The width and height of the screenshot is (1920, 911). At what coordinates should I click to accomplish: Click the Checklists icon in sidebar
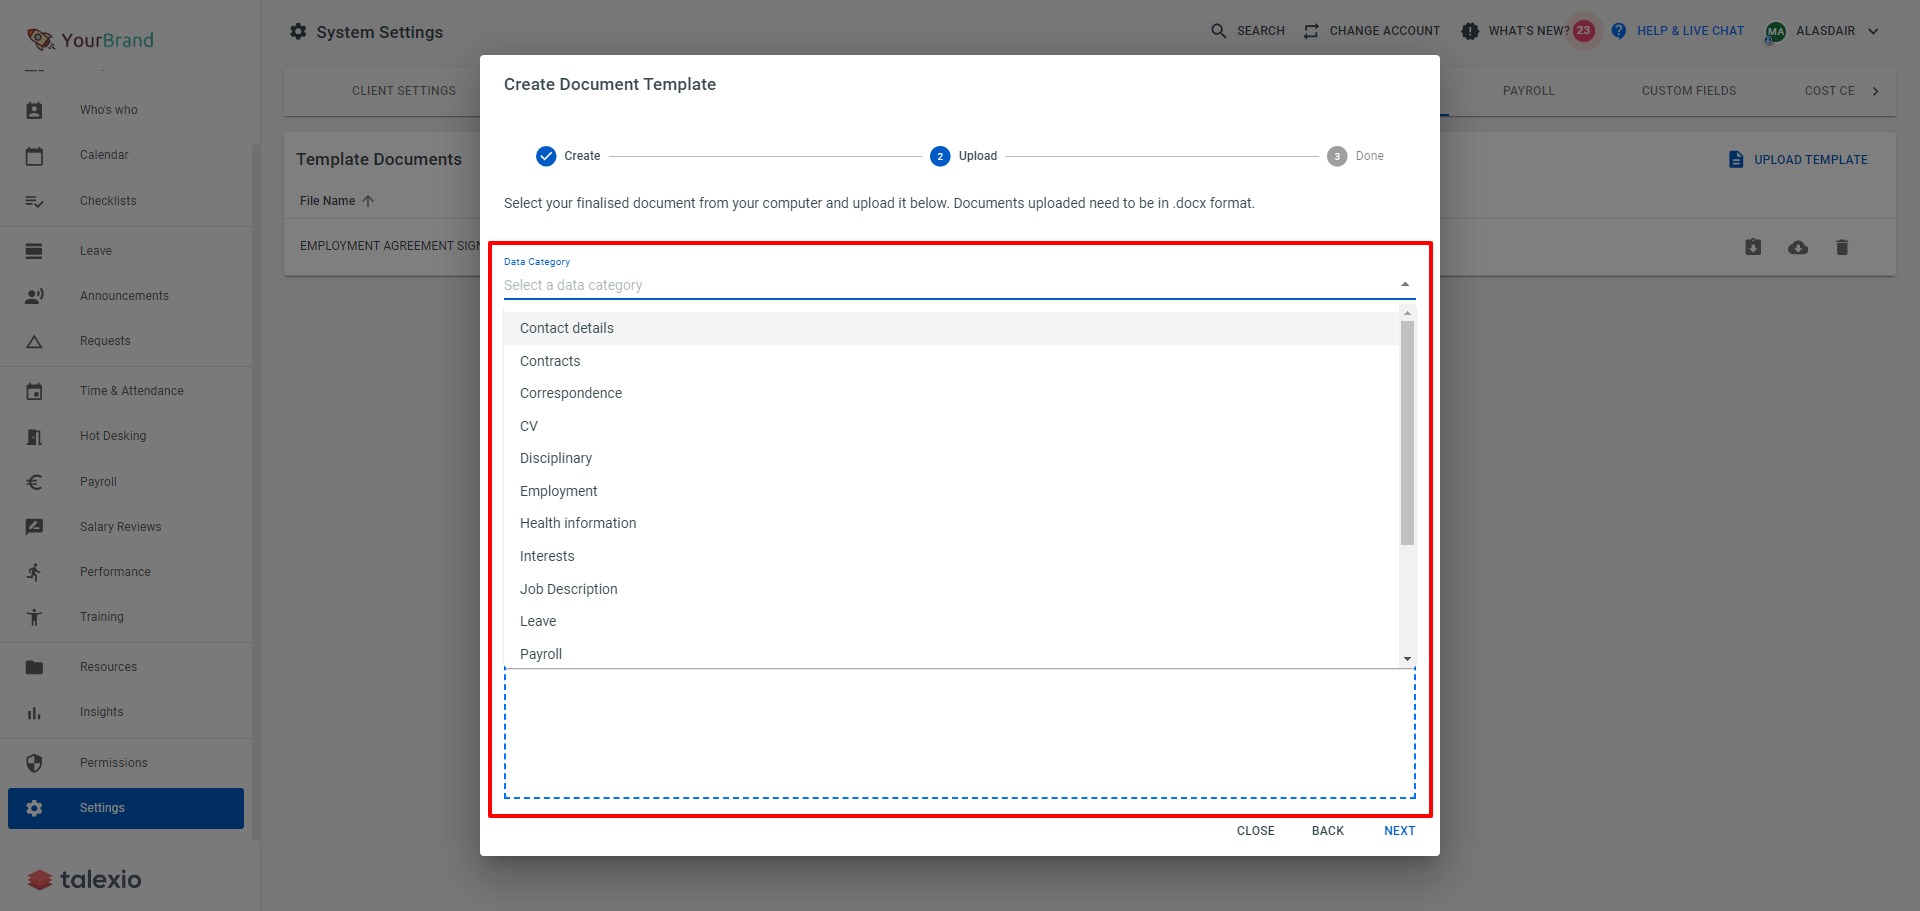tap(34, 201)
